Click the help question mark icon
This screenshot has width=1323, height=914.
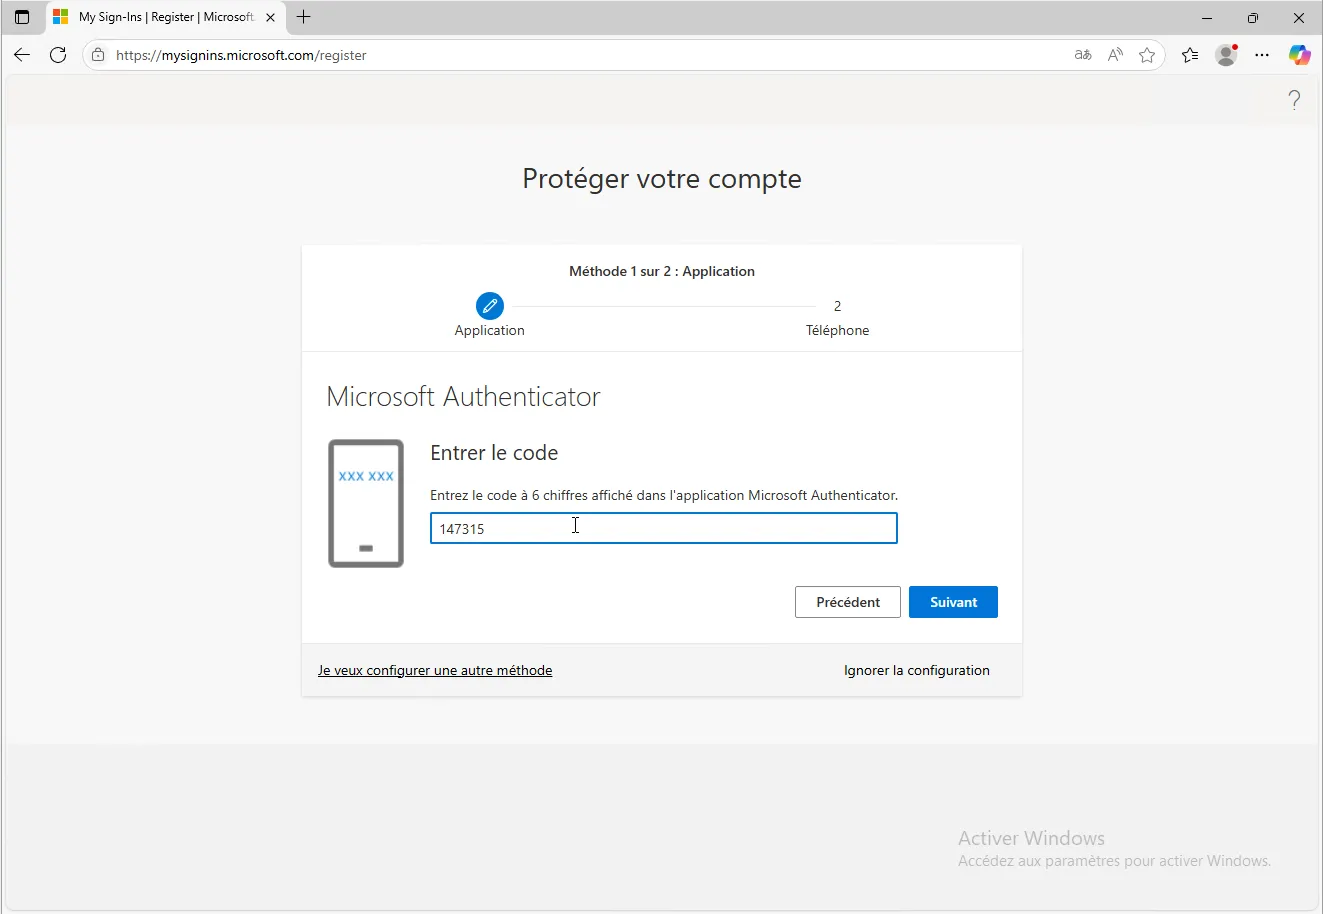point(1294,100)
